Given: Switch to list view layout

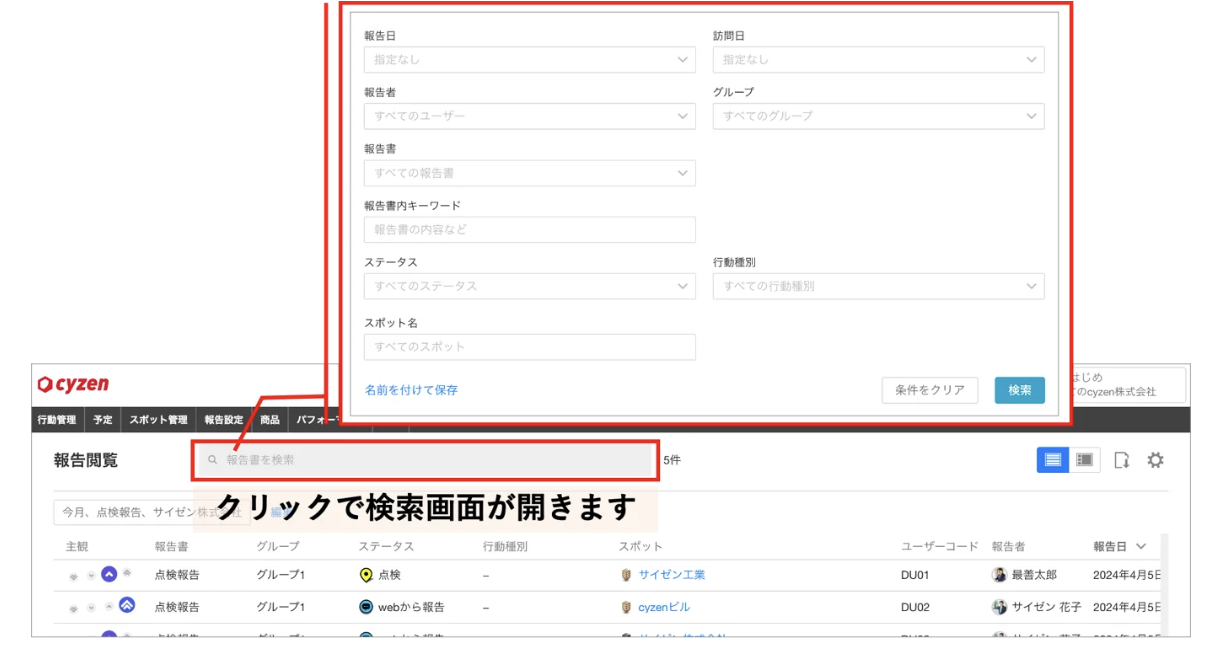Looking at the screenshot, I should (1052, 460).
